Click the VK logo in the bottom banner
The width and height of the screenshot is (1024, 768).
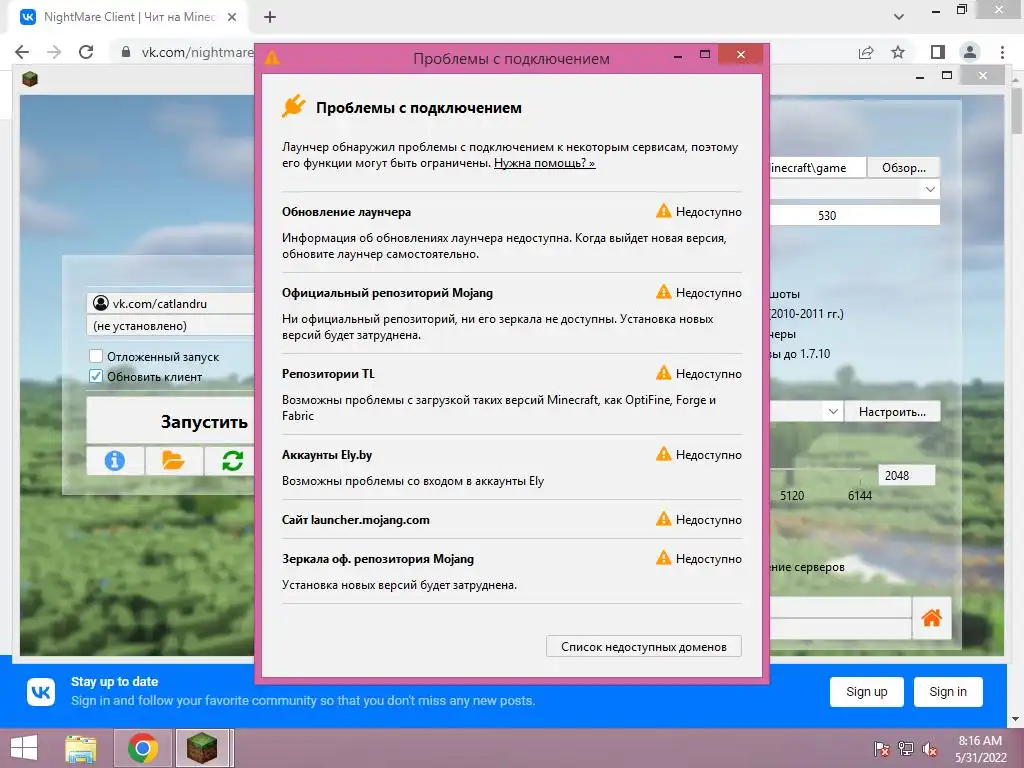[x=41, y=692]
